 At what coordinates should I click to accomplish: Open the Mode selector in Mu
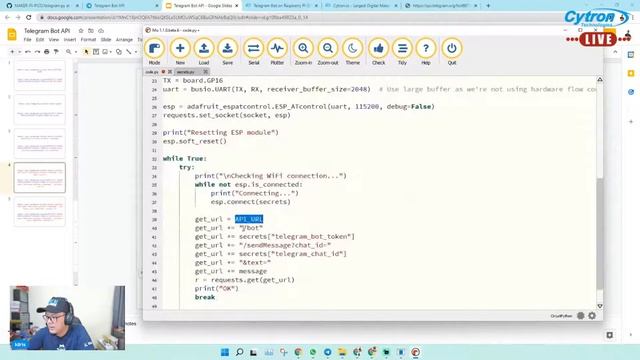(154, 51)
